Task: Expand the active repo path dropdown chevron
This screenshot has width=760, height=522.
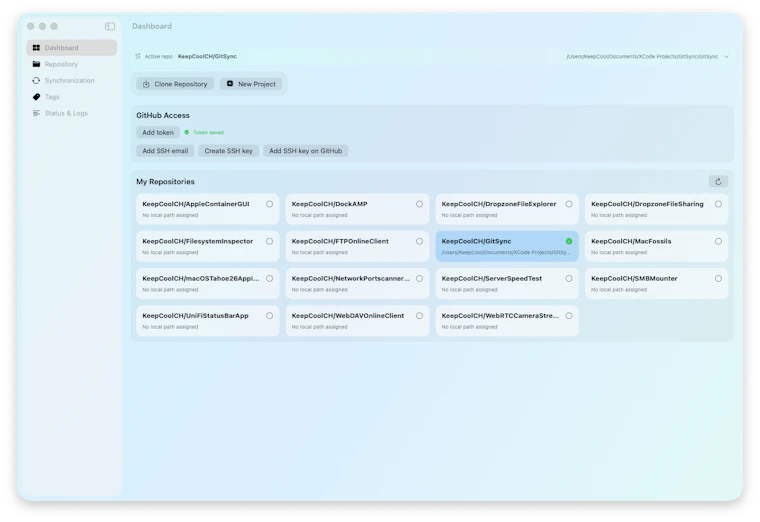Action: 726,57
